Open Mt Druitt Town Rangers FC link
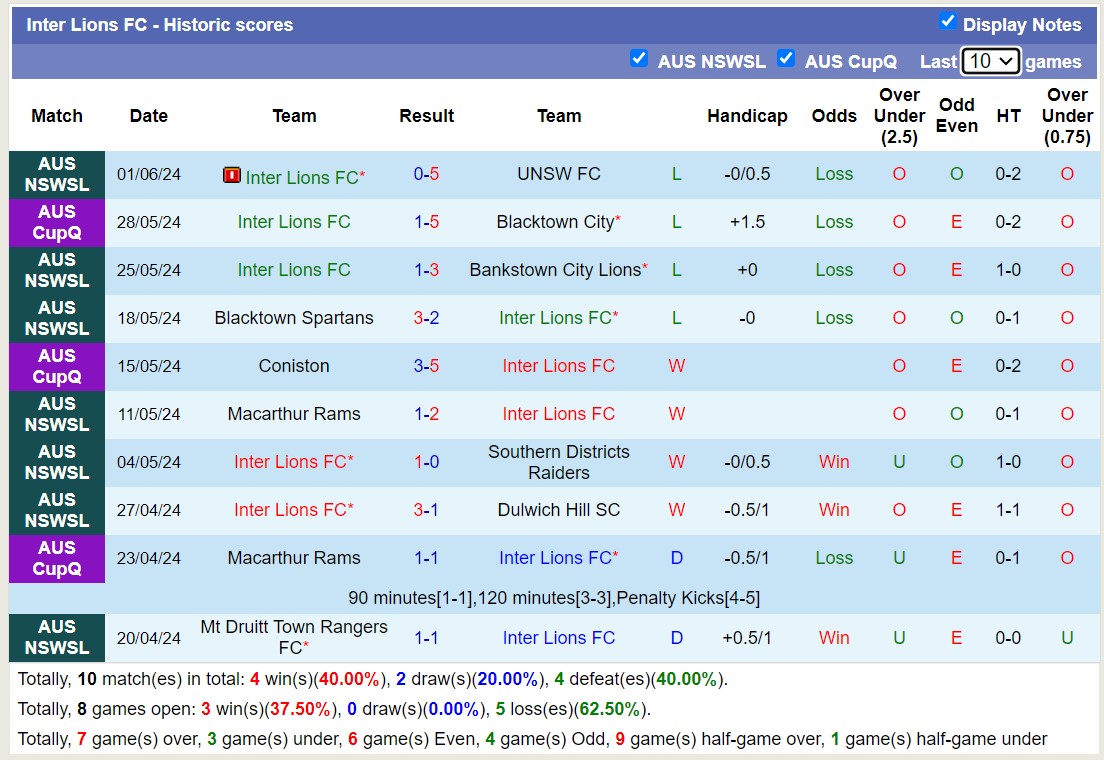This screenshot has width=1104, height=760. pyautogui.click(x=294, y=637)
